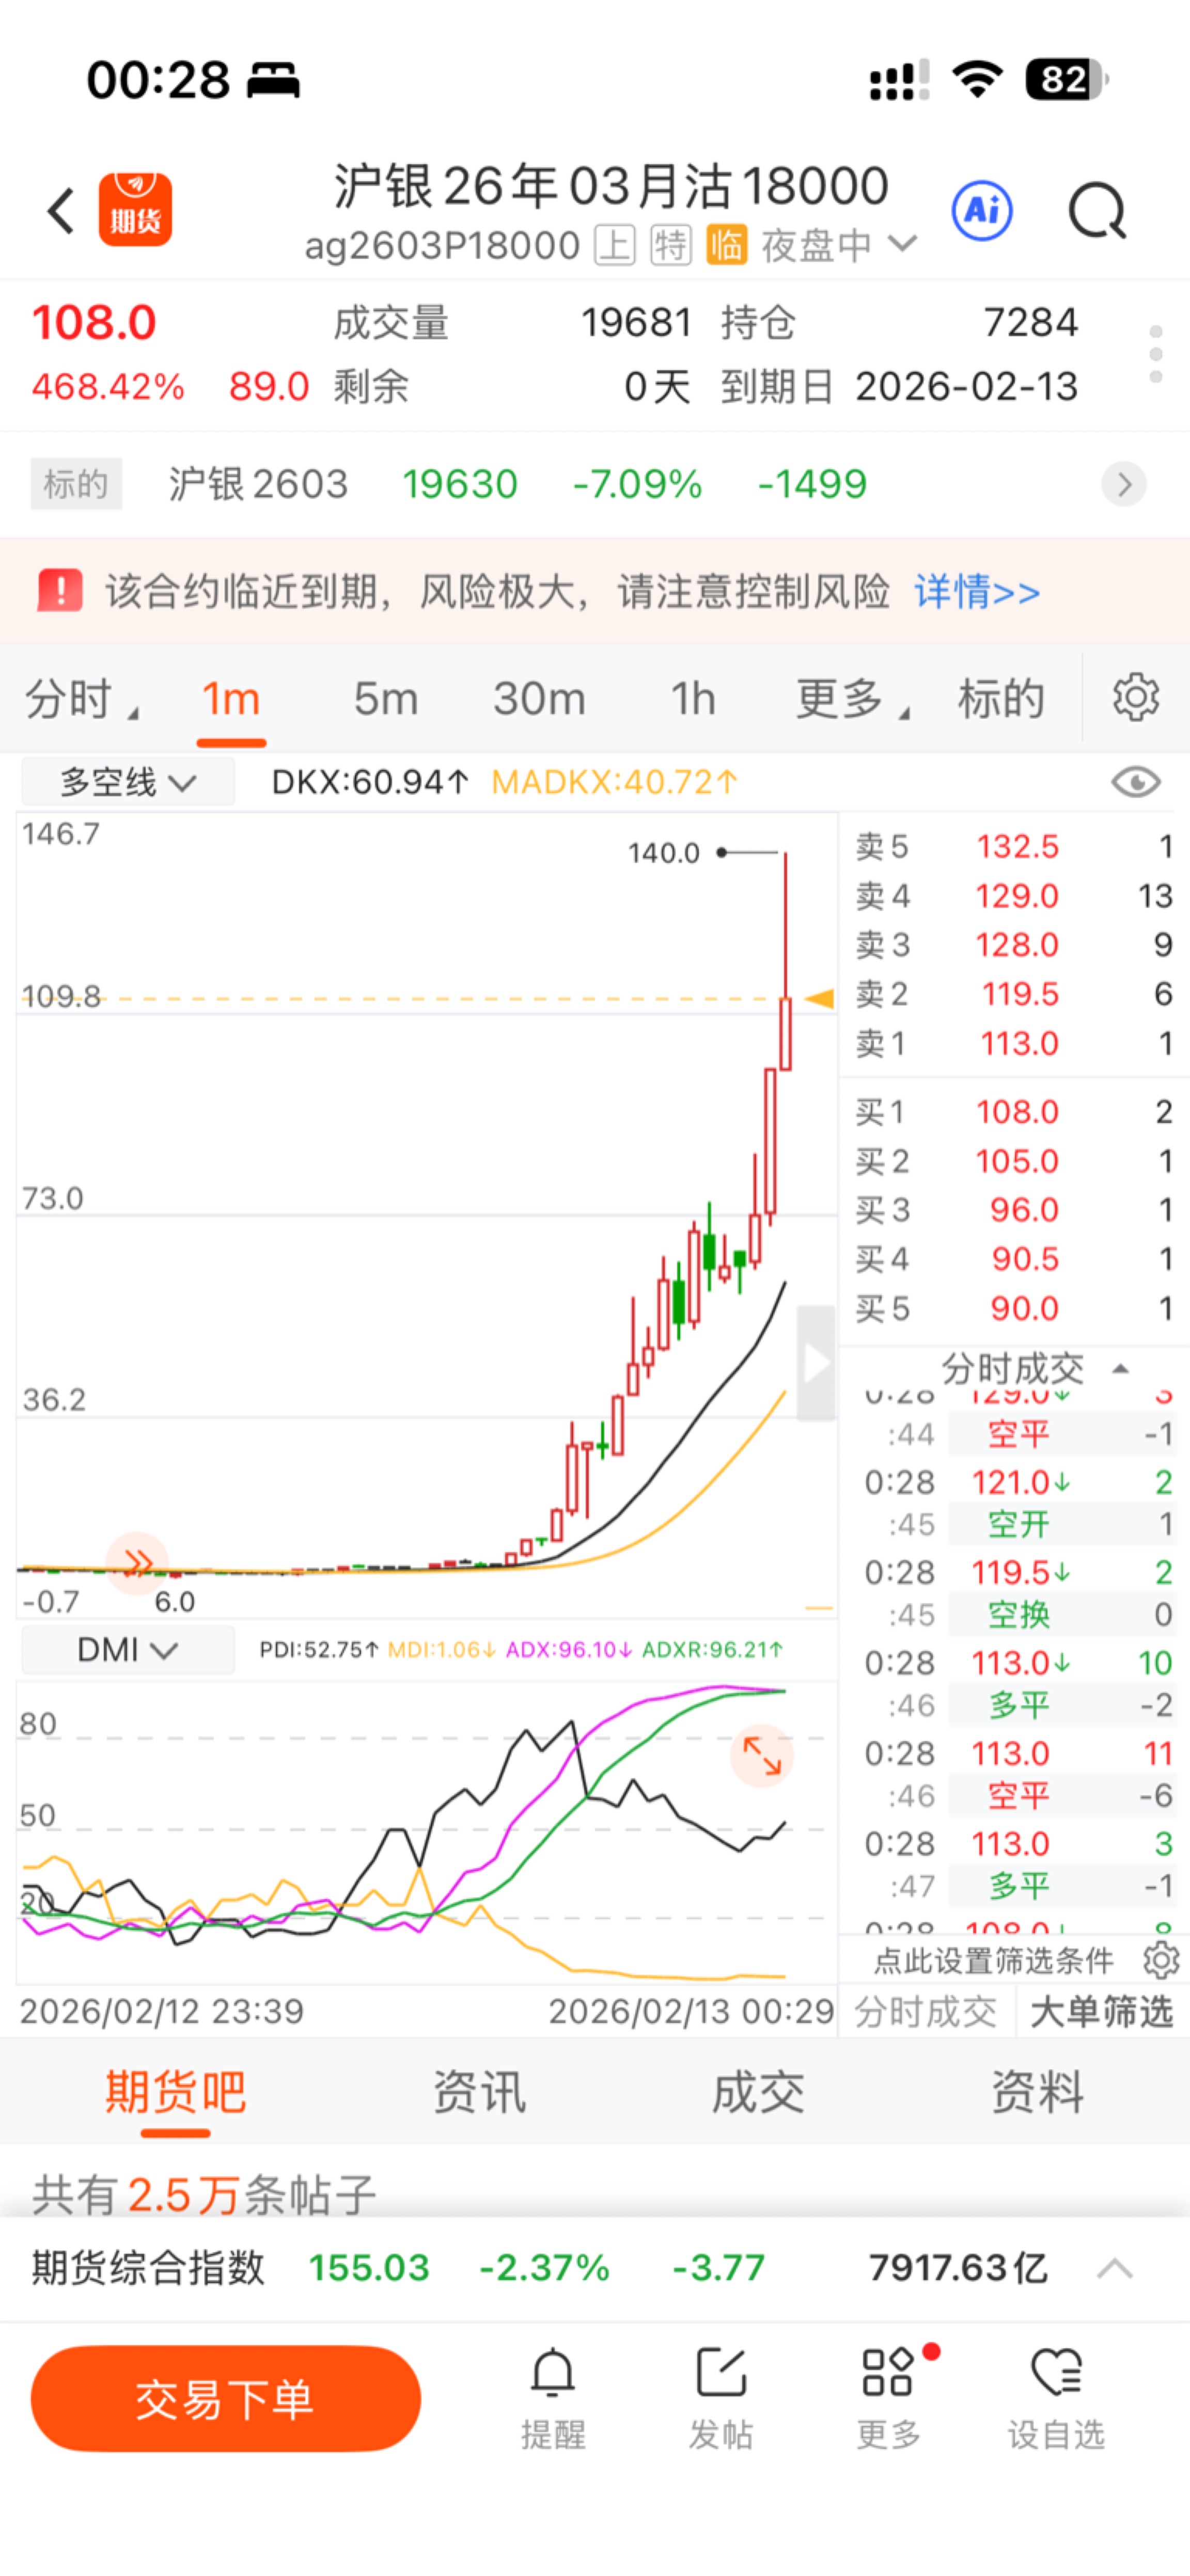Image resolution: width=1190 pixels, height=2576 pixels.
Task: Open the 详情>> risk warning link
Action: tap(977, 592)
